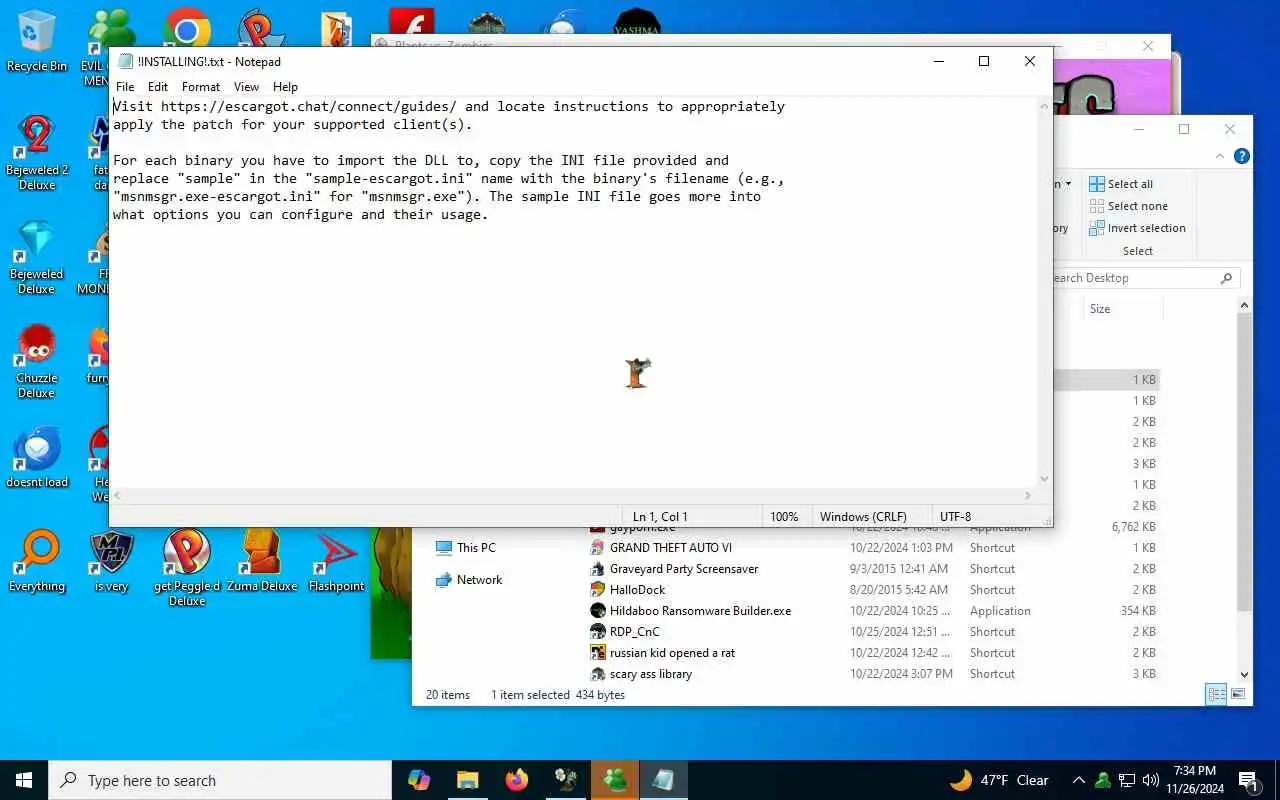Launch Firefox from the taskbar
Screen dimensions: 1280x800
tap(517, 780)
